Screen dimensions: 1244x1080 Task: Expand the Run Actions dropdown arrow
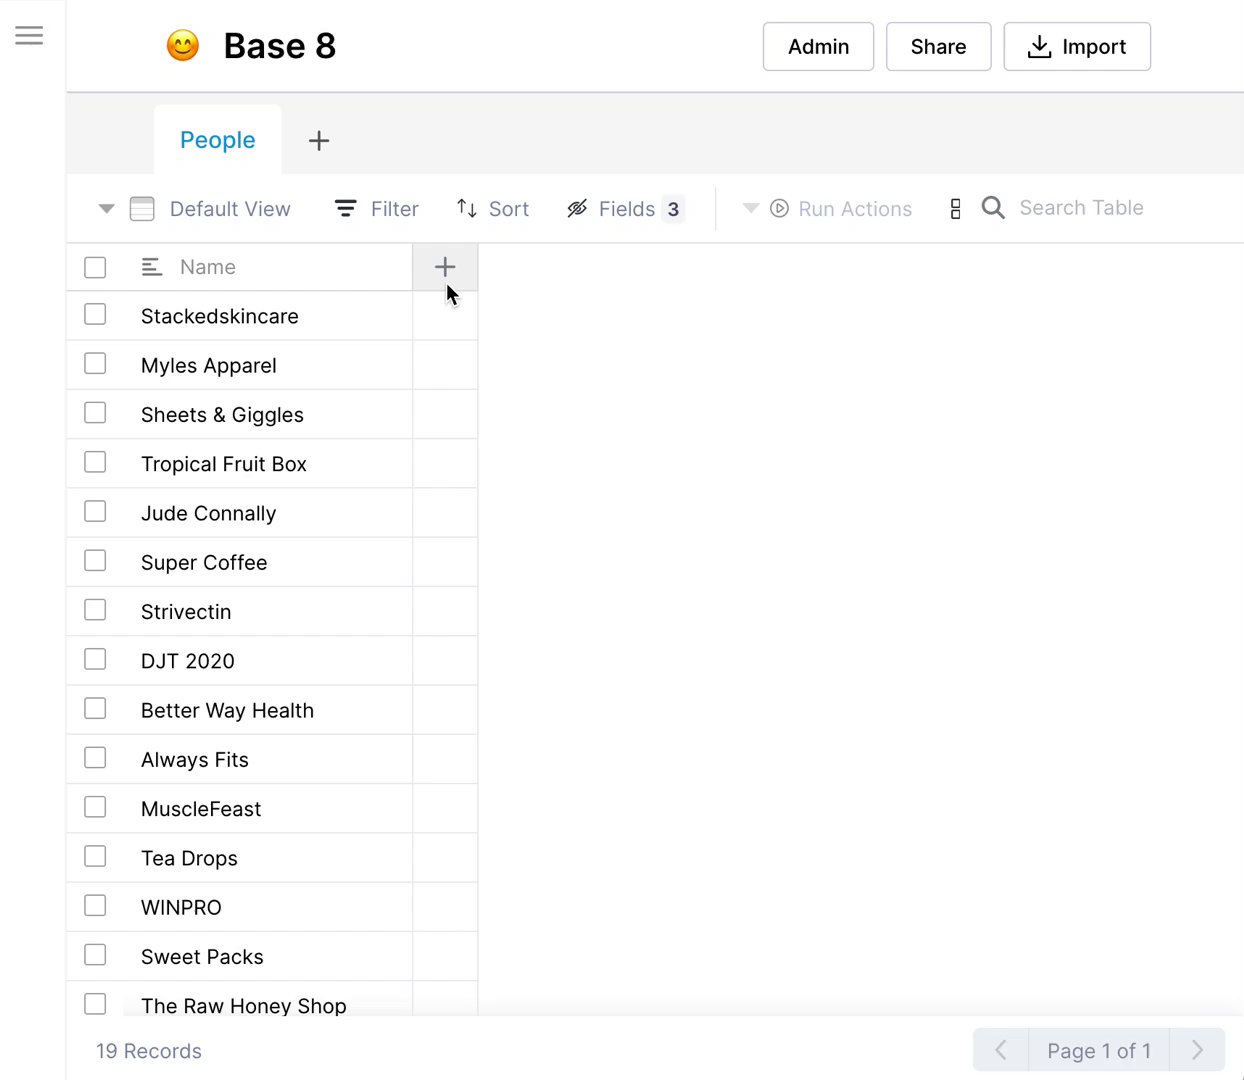tap(751, 209)
